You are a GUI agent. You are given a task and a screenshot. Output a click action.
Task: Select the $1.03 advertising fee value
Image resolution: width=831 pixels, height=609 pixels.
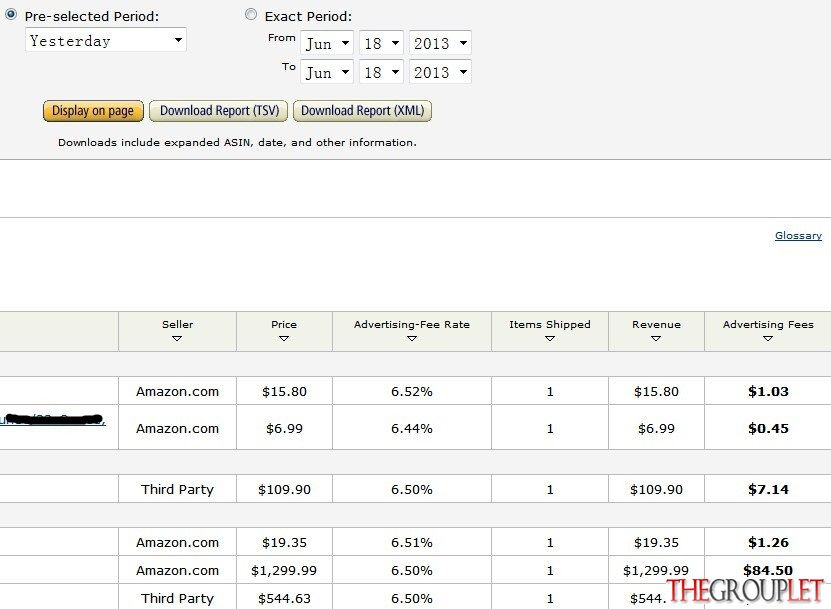768,391
